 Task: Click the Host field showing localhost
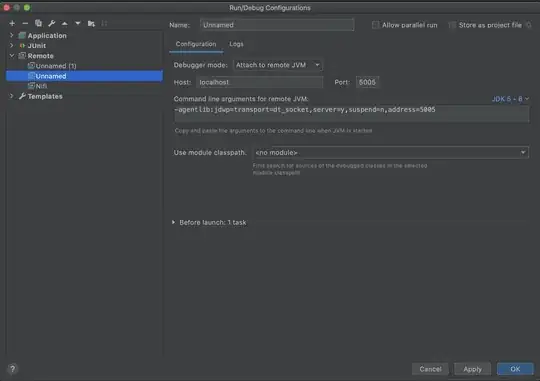pyautogui.click(x=260, y=82)
